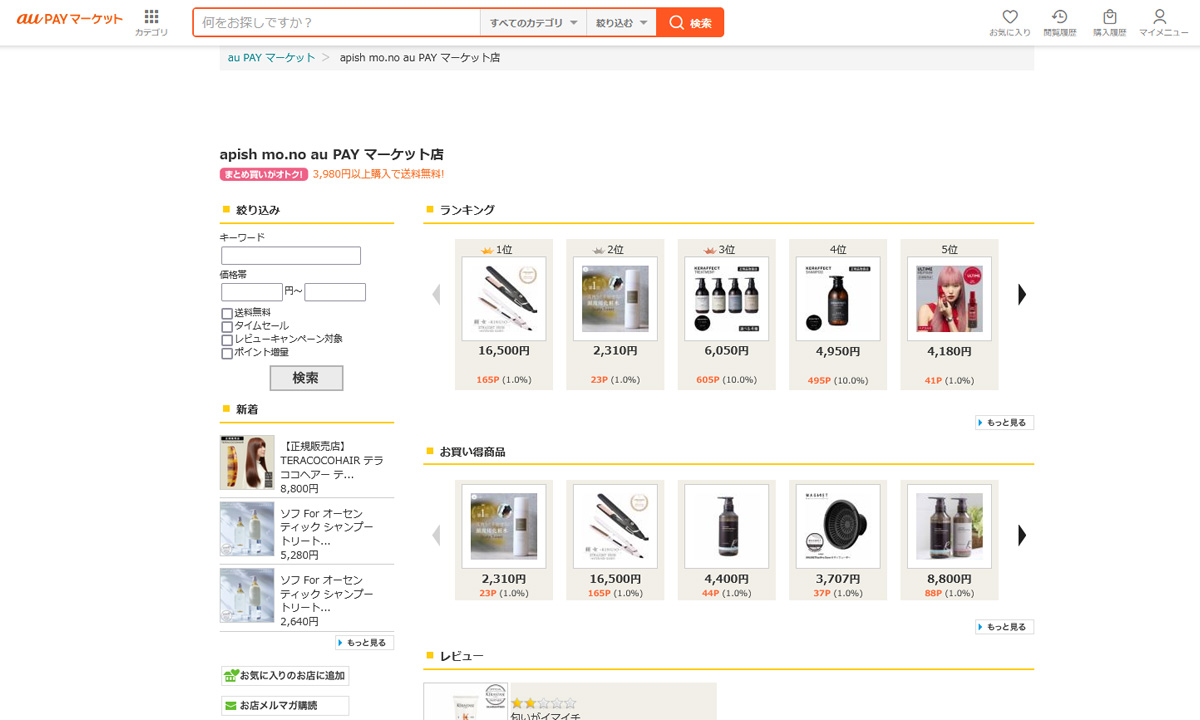The height and width of the screenshot is (720, 1200).
Task: Open purchase history icon
Action: pyautogui.click(x=1109, y=17)
